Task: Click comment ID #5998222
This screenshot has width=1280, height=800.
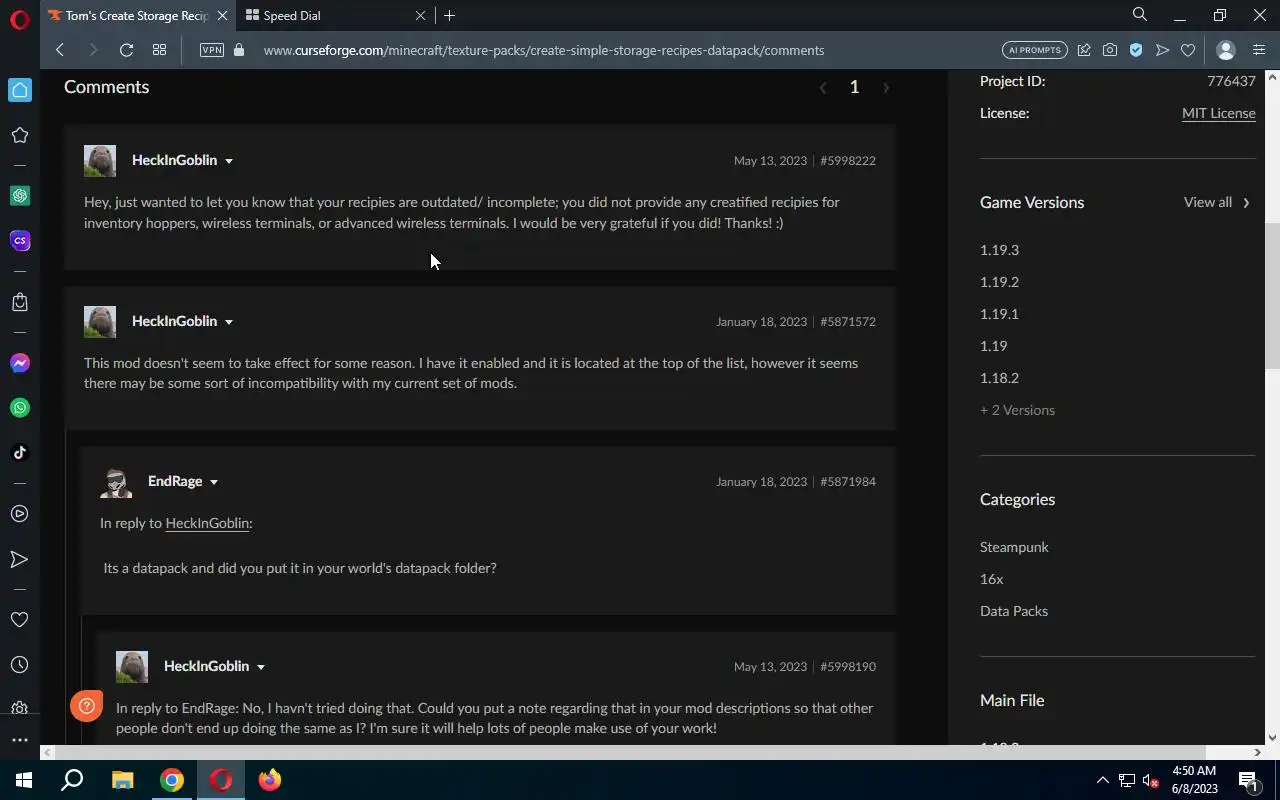Action: (x=848, y=161)
